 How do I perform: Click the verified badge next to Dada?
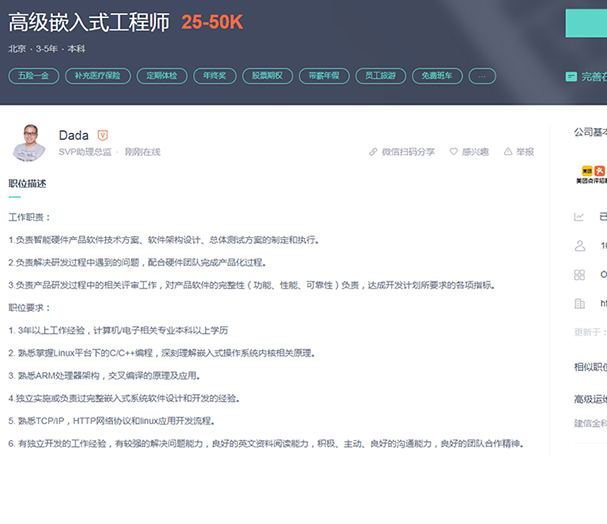[x=102, y=135]
